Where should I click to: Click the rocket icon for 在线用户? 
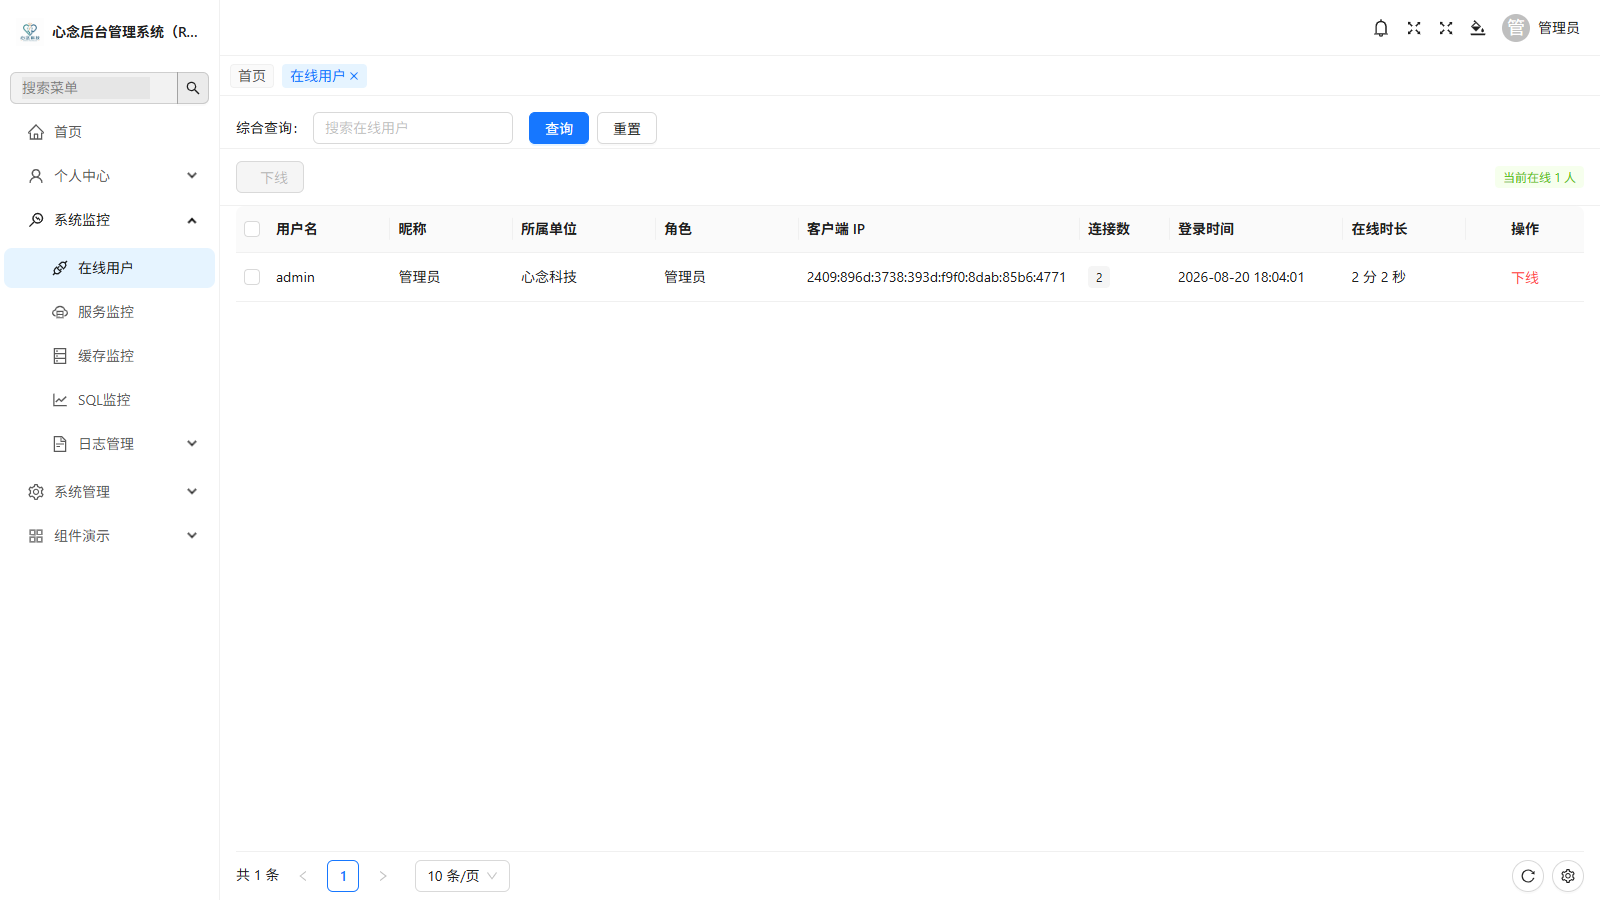60,268
